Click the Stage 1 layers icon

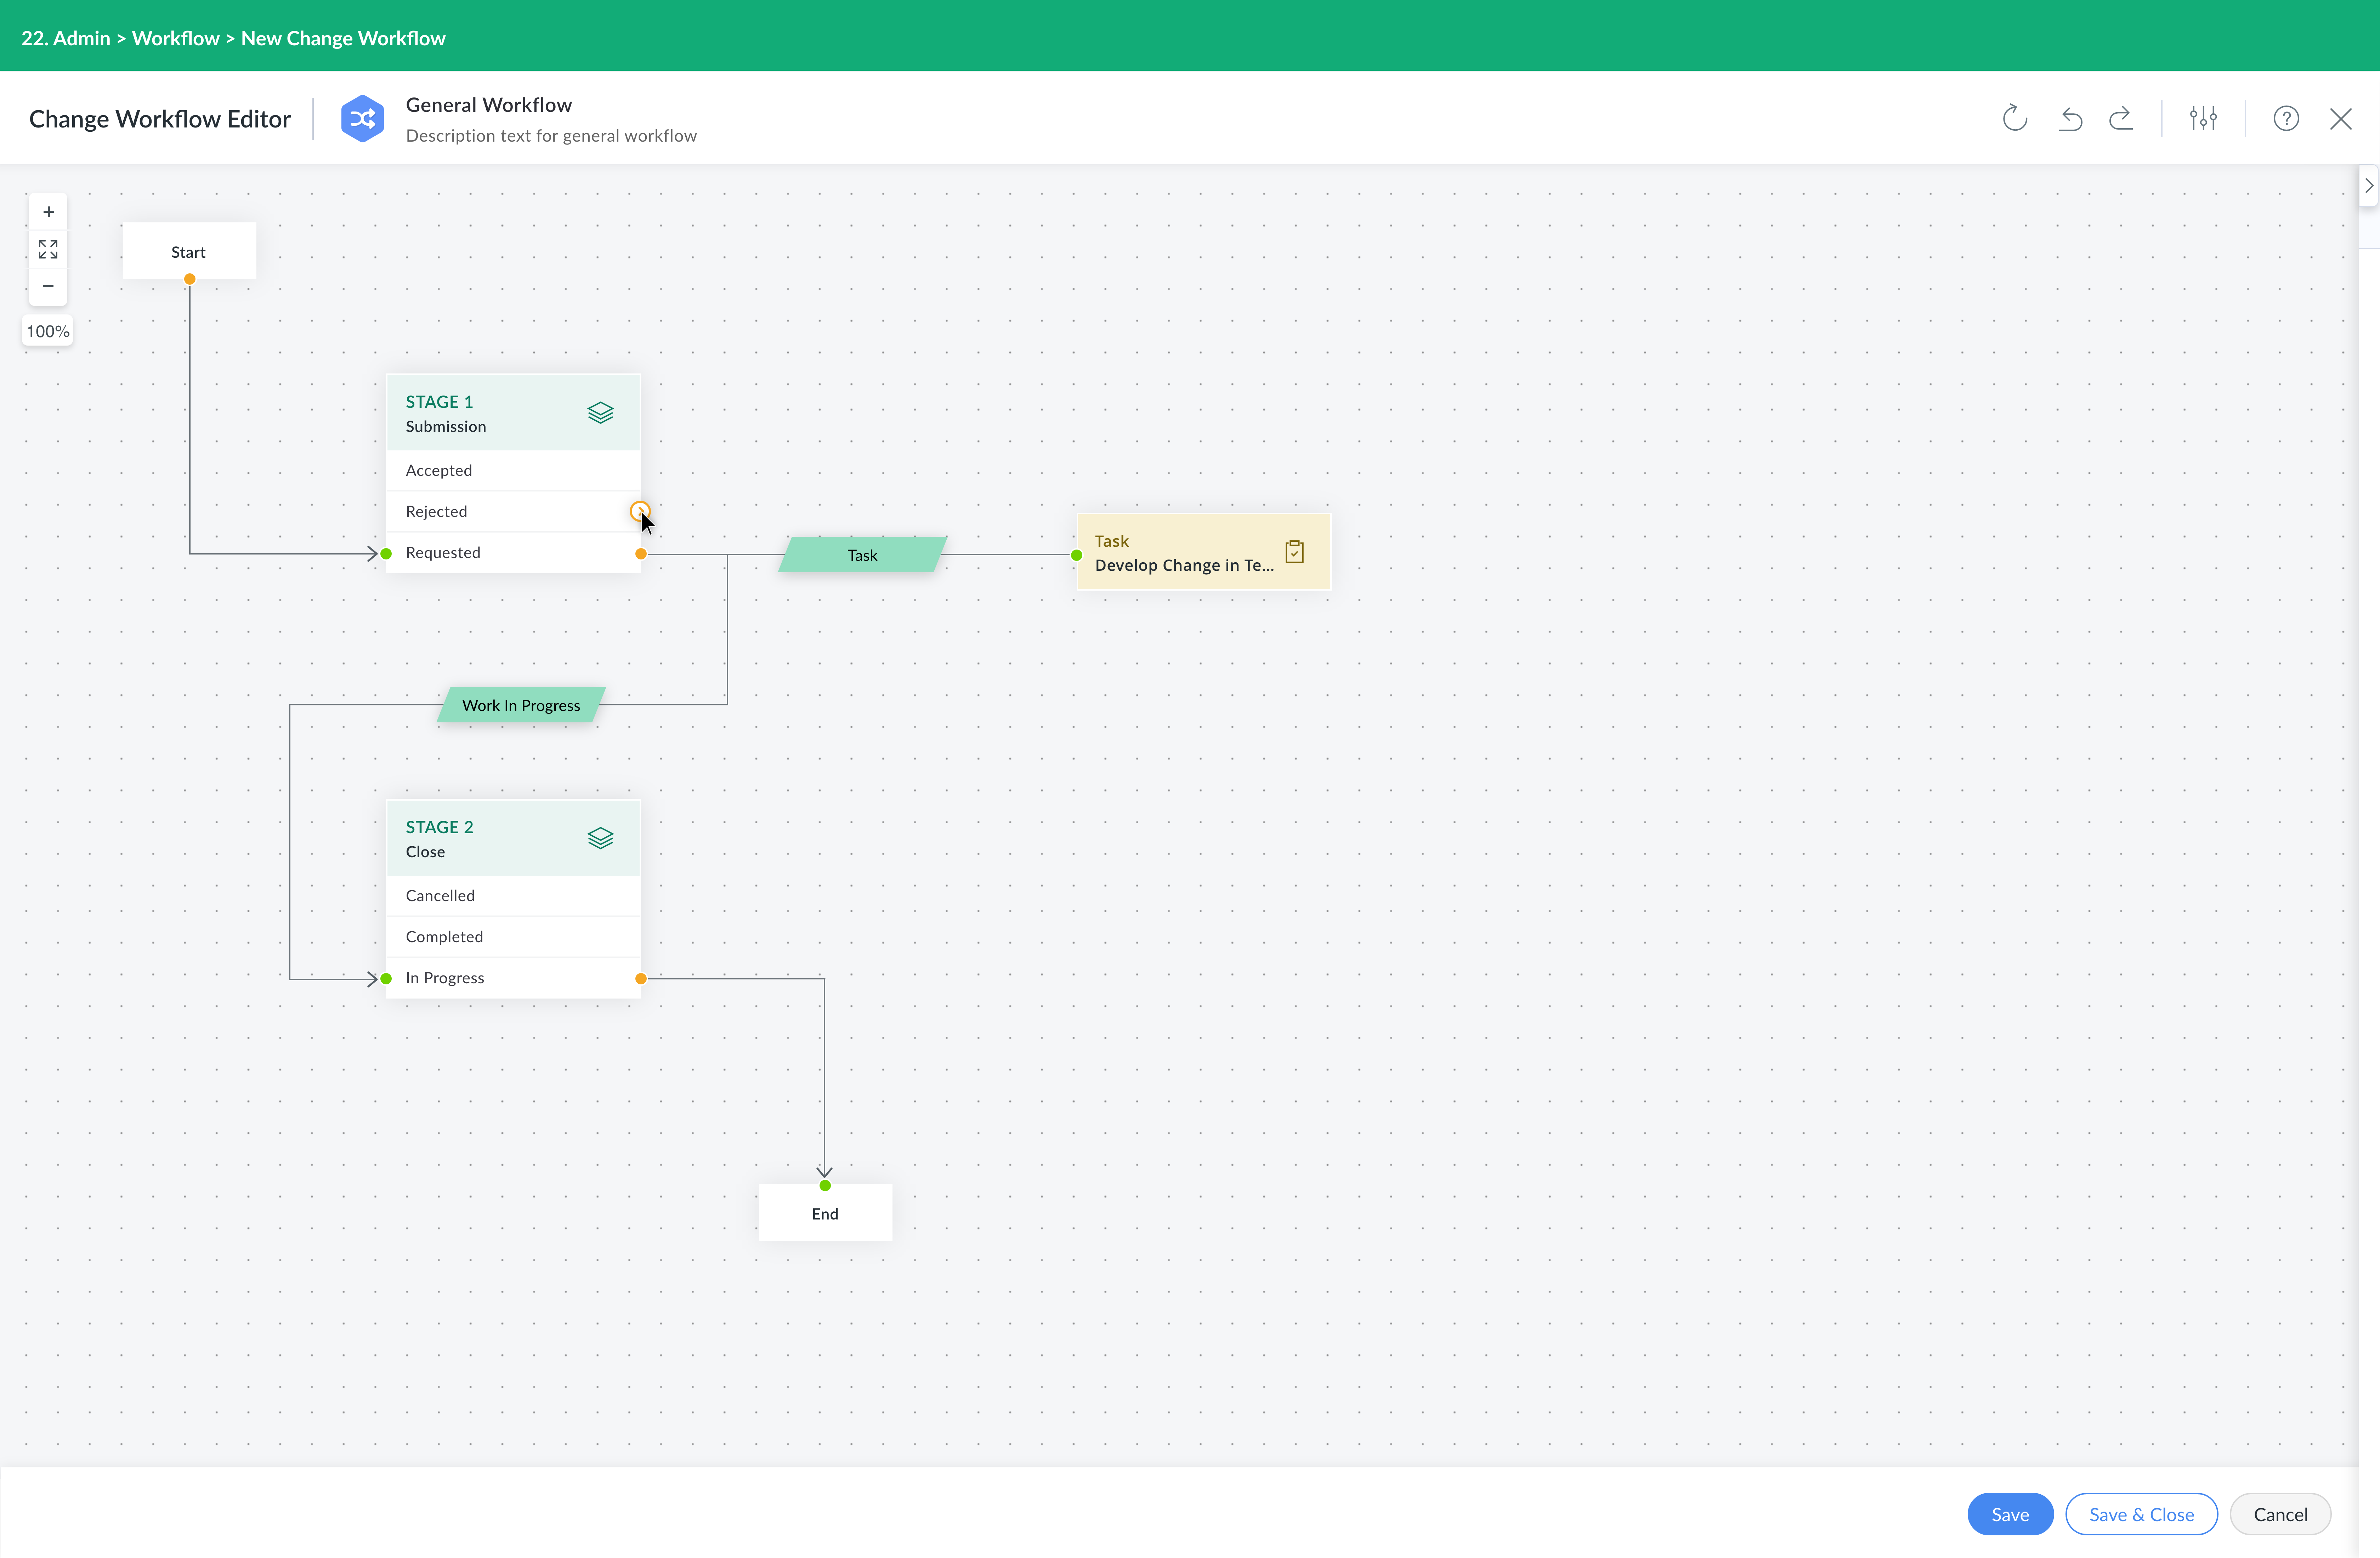tap(600, 413)
